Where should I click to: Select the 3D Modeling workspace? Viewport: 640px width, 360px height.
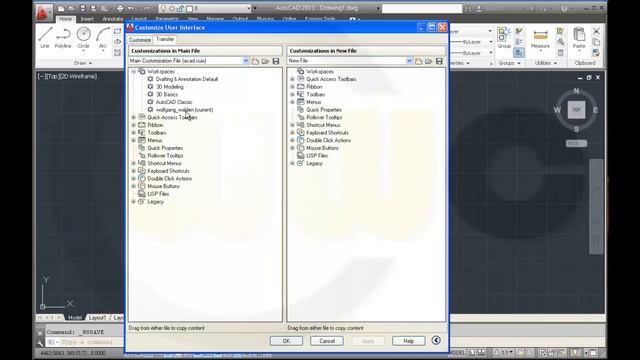[169, 87]
